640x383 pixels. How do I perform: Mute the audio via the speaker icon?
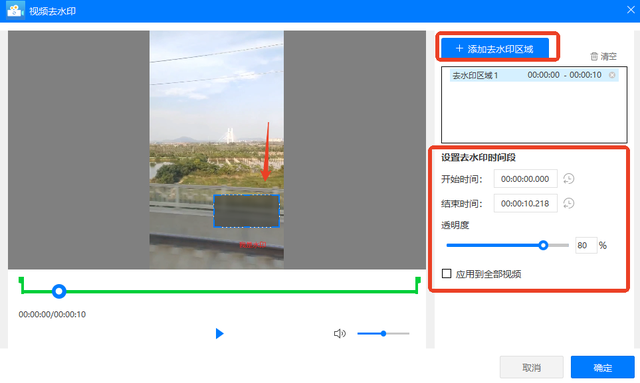(340, 334)
